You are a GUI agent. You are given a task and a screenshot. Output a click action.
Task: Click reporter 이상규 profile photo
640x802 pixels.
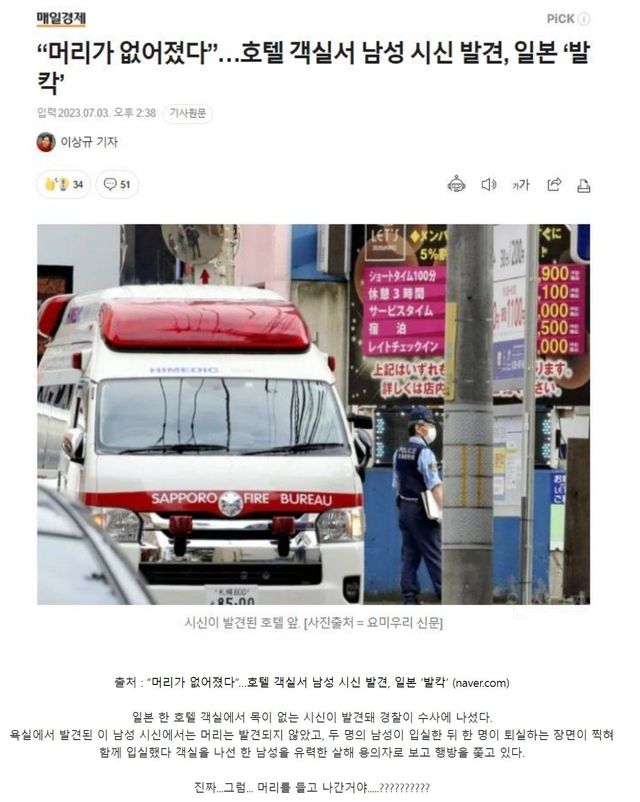point(46,142)
